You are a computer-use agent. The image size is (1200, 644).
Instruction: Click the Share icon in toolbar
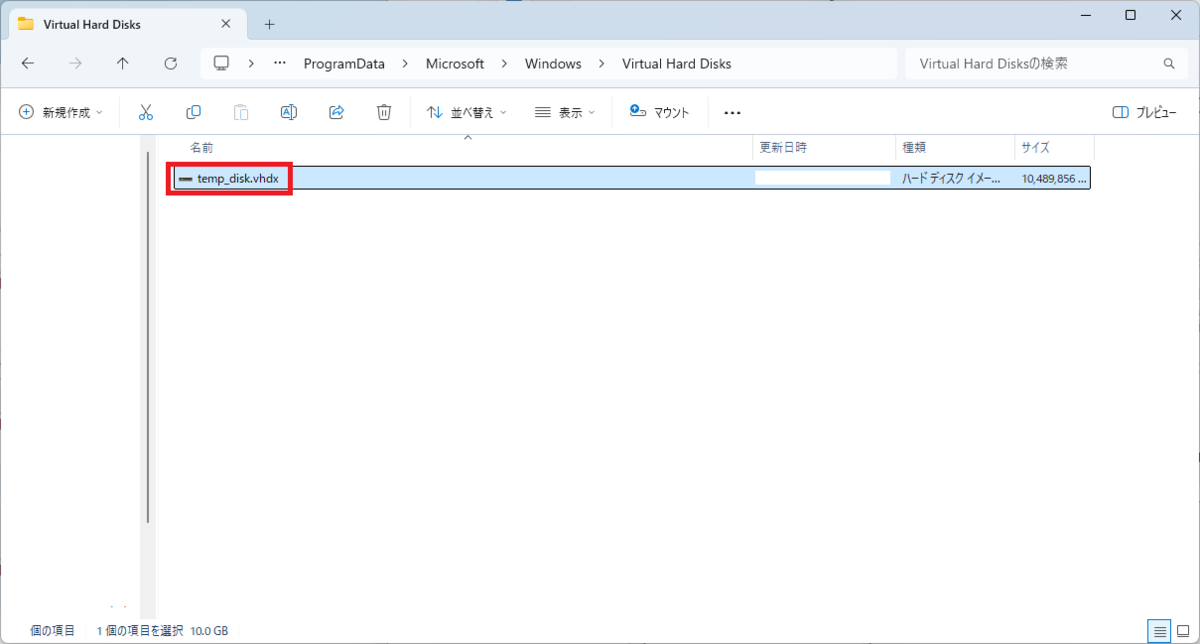336,112
